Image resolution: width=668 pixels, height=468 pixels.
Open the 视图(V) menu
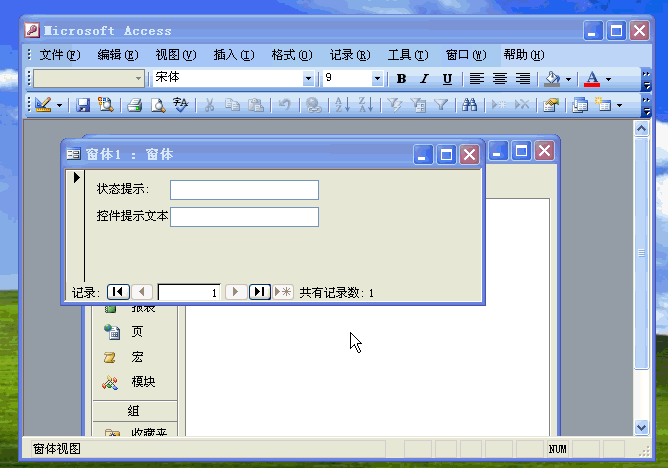(176, 55)
